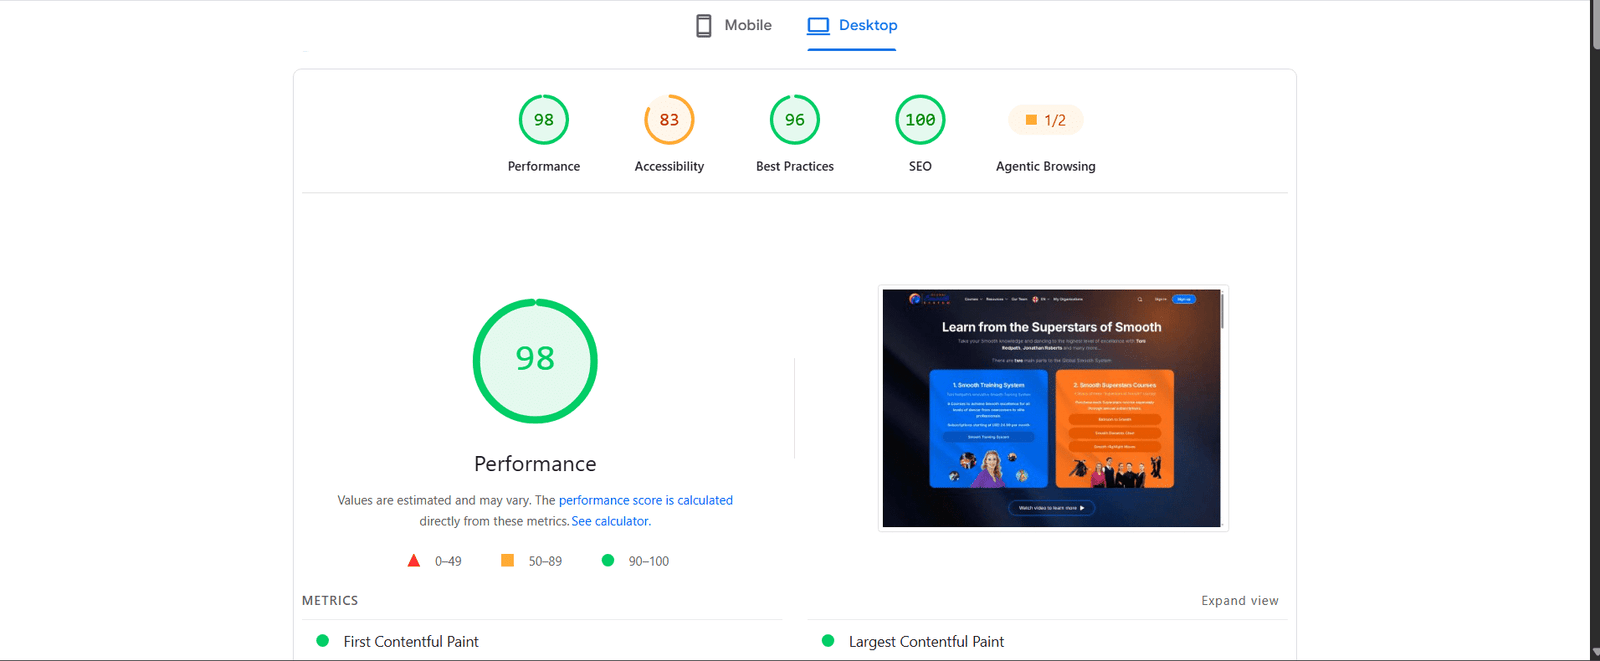This screenshot has width=1600, height=661.
Task: Click the '90–100' legend text
Action: tap(649, 562)
